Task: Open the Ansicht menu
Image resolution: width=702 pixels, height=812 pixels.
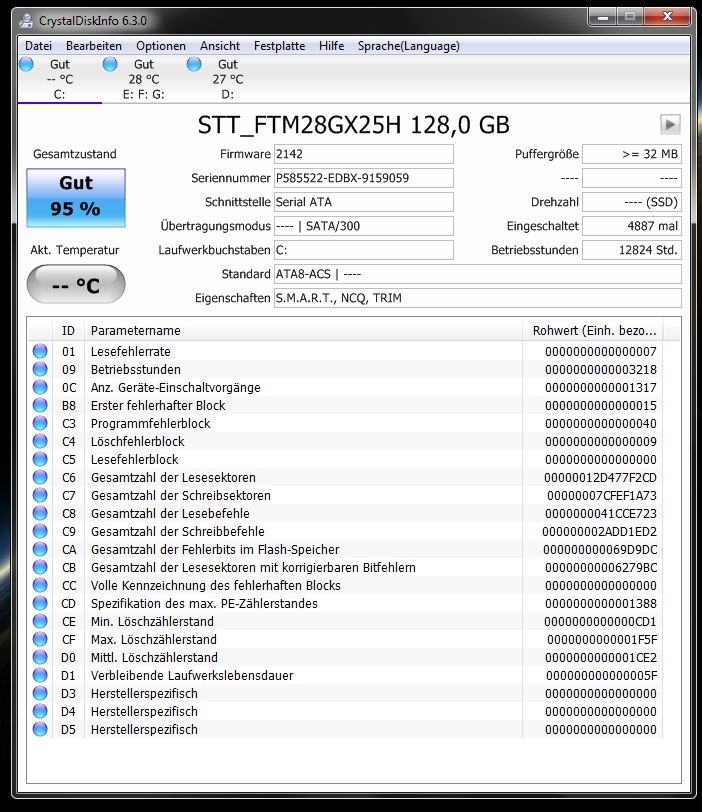Action: coord(220,46)
